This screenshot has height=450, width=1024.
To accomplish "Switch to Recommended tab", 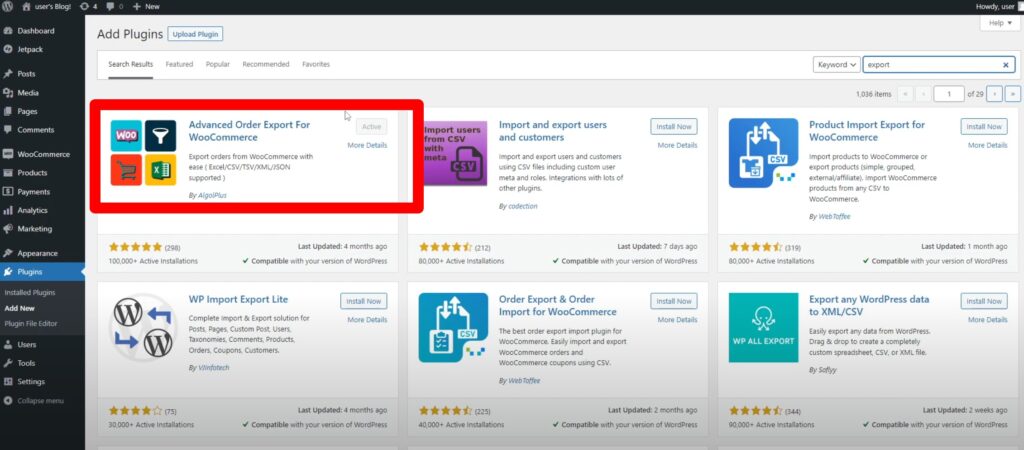I will click(x=266, y=65).
